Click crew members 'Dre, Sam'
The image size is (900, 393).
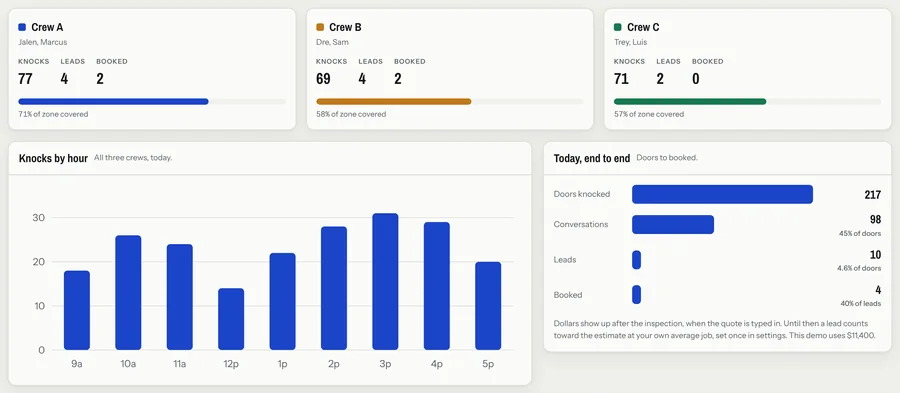tap(332, 42)
